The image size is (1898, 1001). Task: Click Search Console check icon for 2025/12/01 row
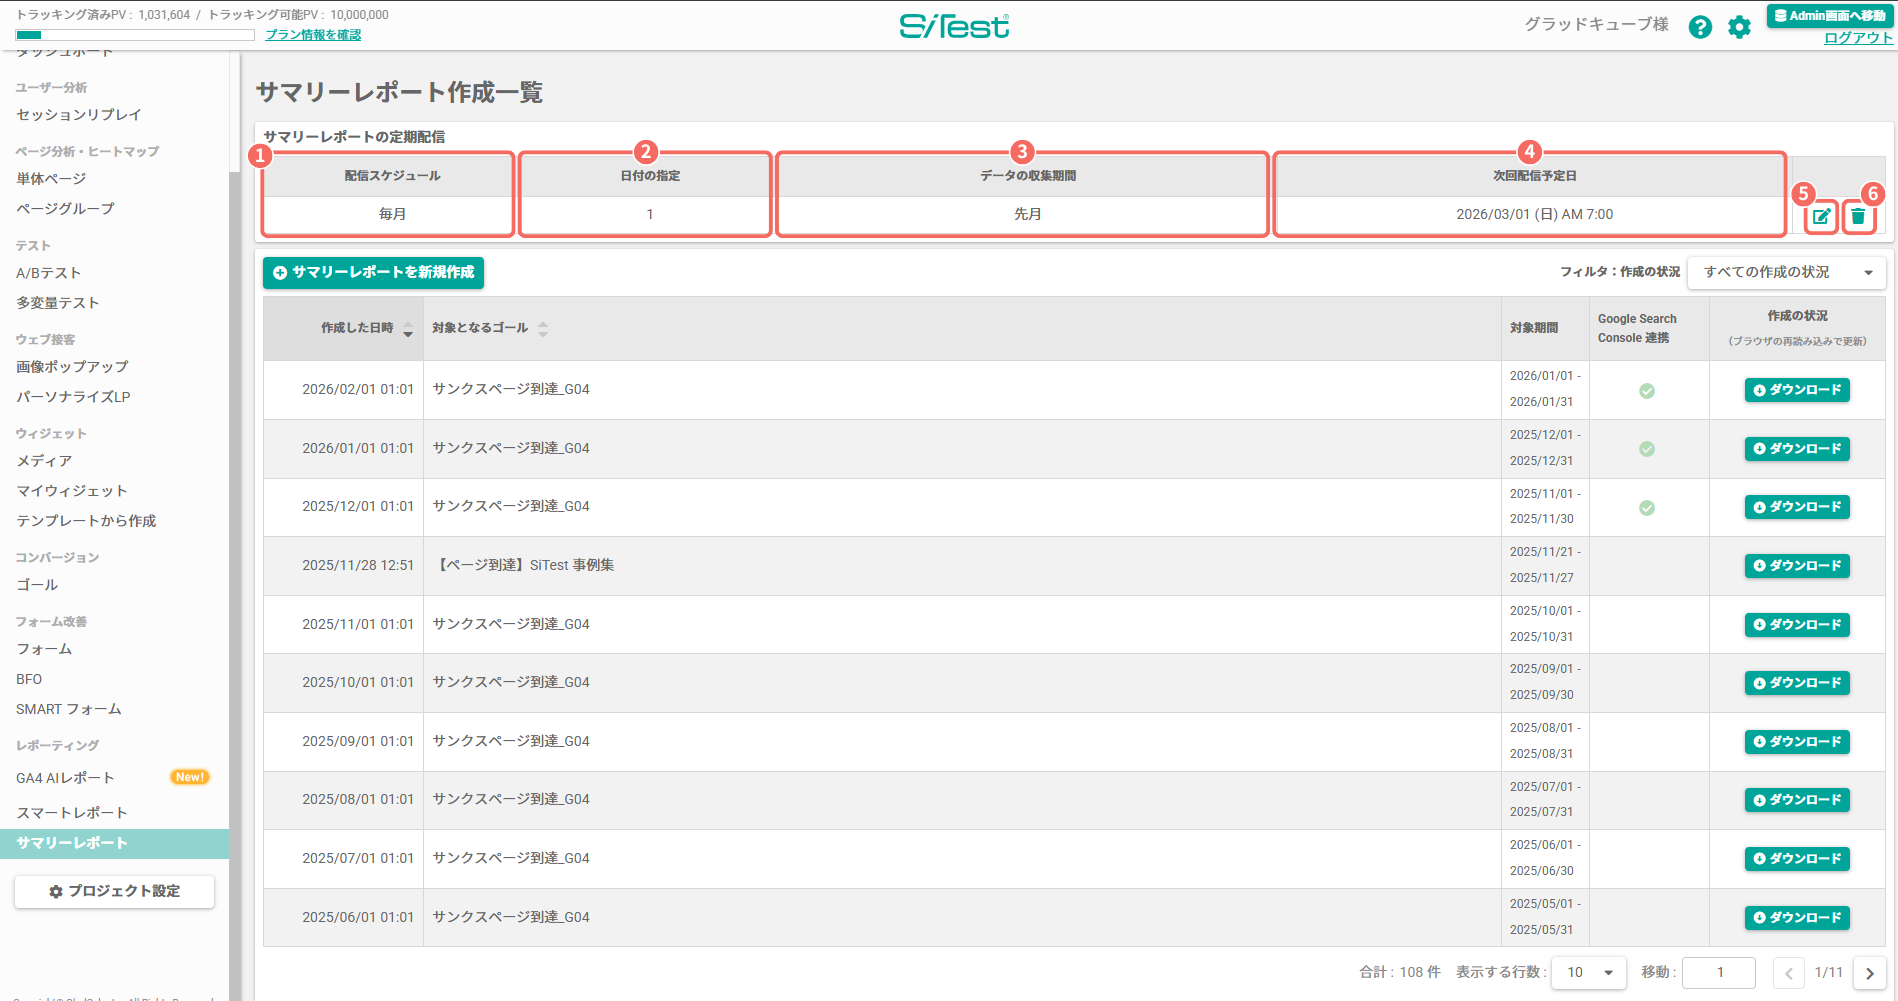click(x=1647, y=508)
